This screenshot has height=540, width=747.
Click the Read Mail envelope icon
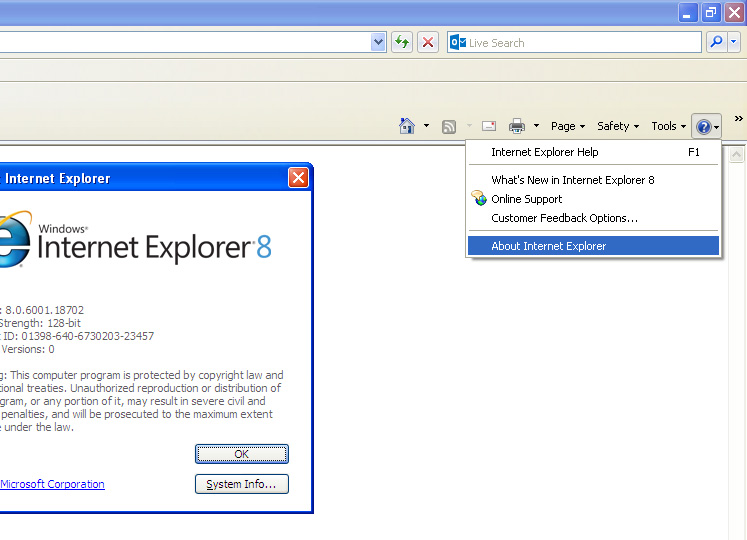pyautogui.click(x=489, y=126)
